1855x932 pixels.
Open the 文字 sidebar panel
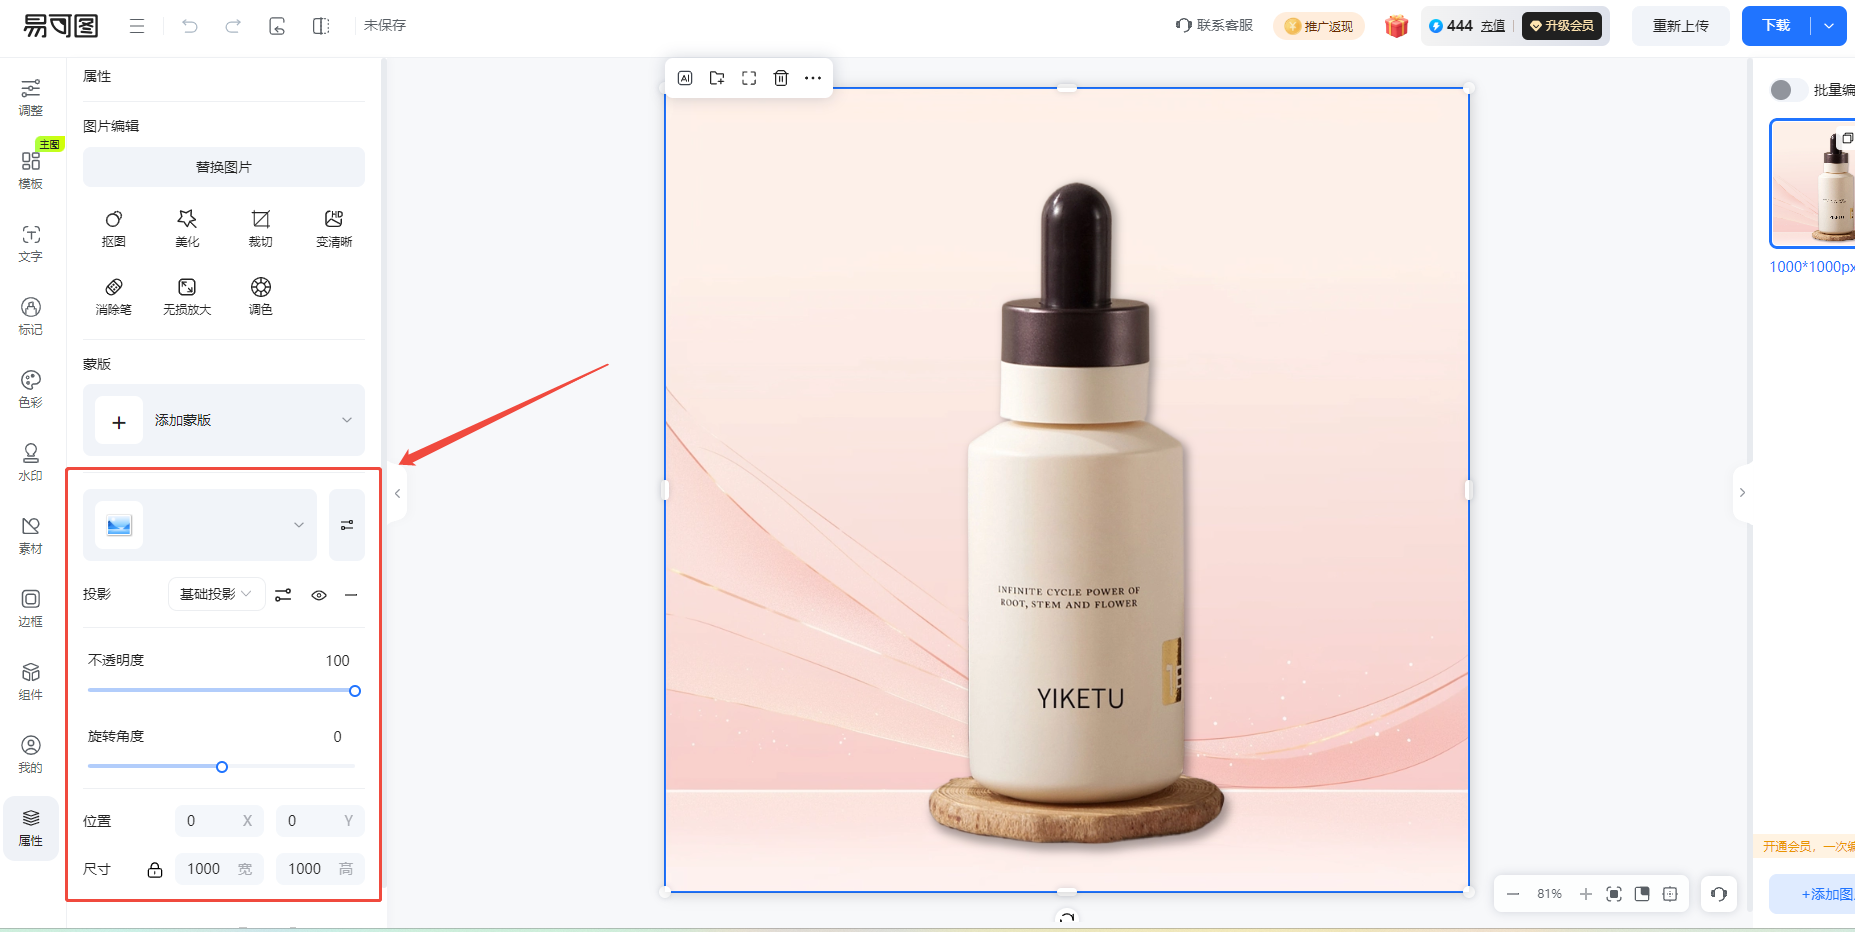(31, 243)
